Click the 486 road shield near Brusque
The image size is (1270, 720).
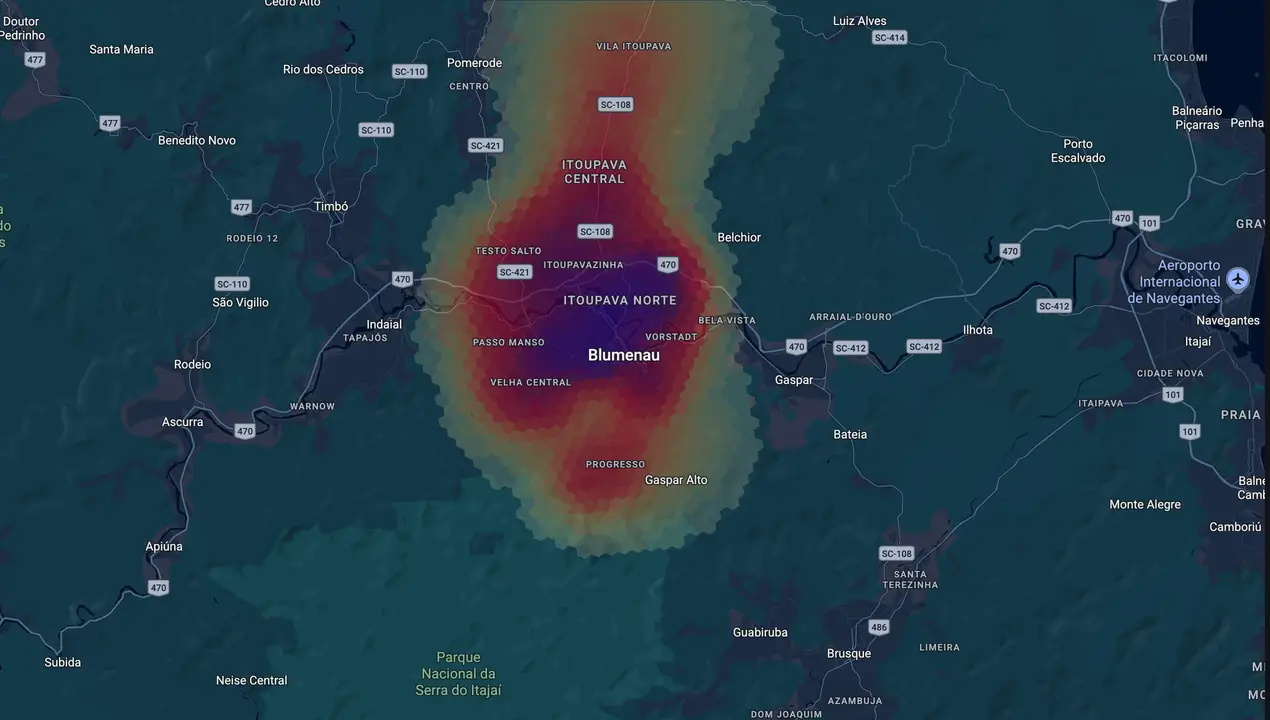pyautogui.click(x=878, y=627)
